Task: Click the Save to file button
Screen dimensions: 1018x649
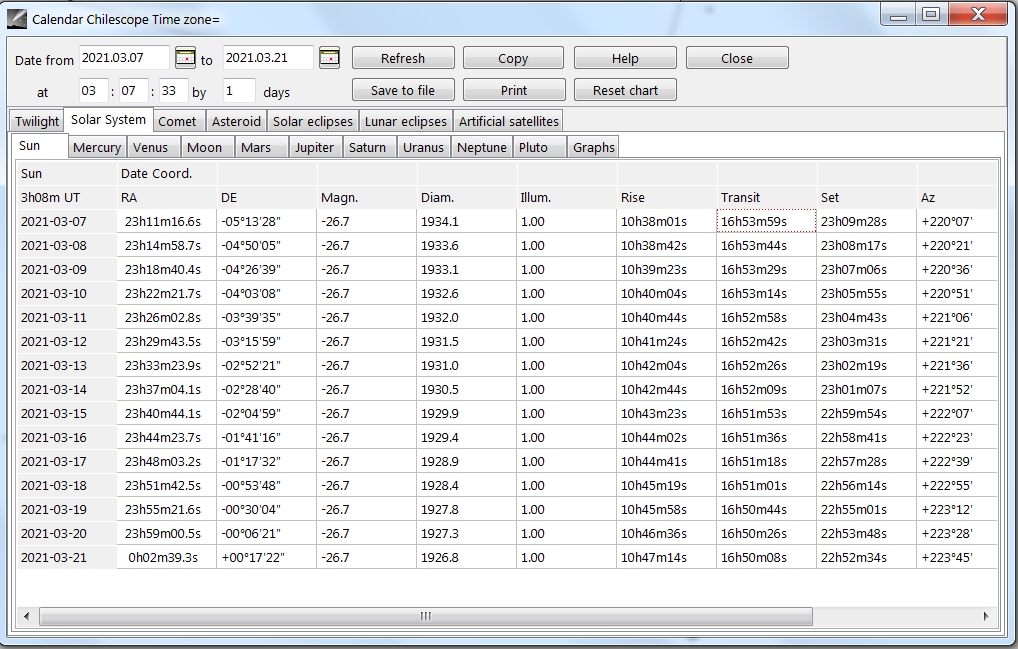Action: pyautogui.click(x=403, y=90)
